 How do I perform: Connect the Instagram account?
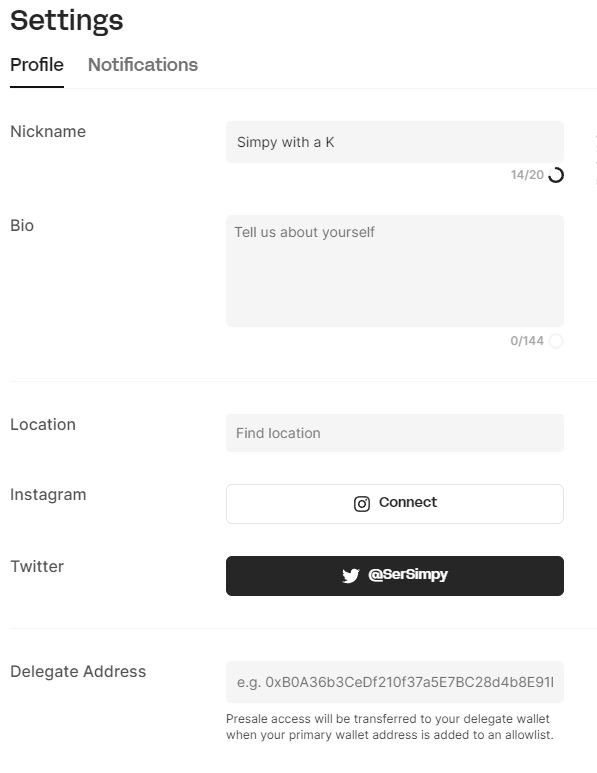coord(394,503)
